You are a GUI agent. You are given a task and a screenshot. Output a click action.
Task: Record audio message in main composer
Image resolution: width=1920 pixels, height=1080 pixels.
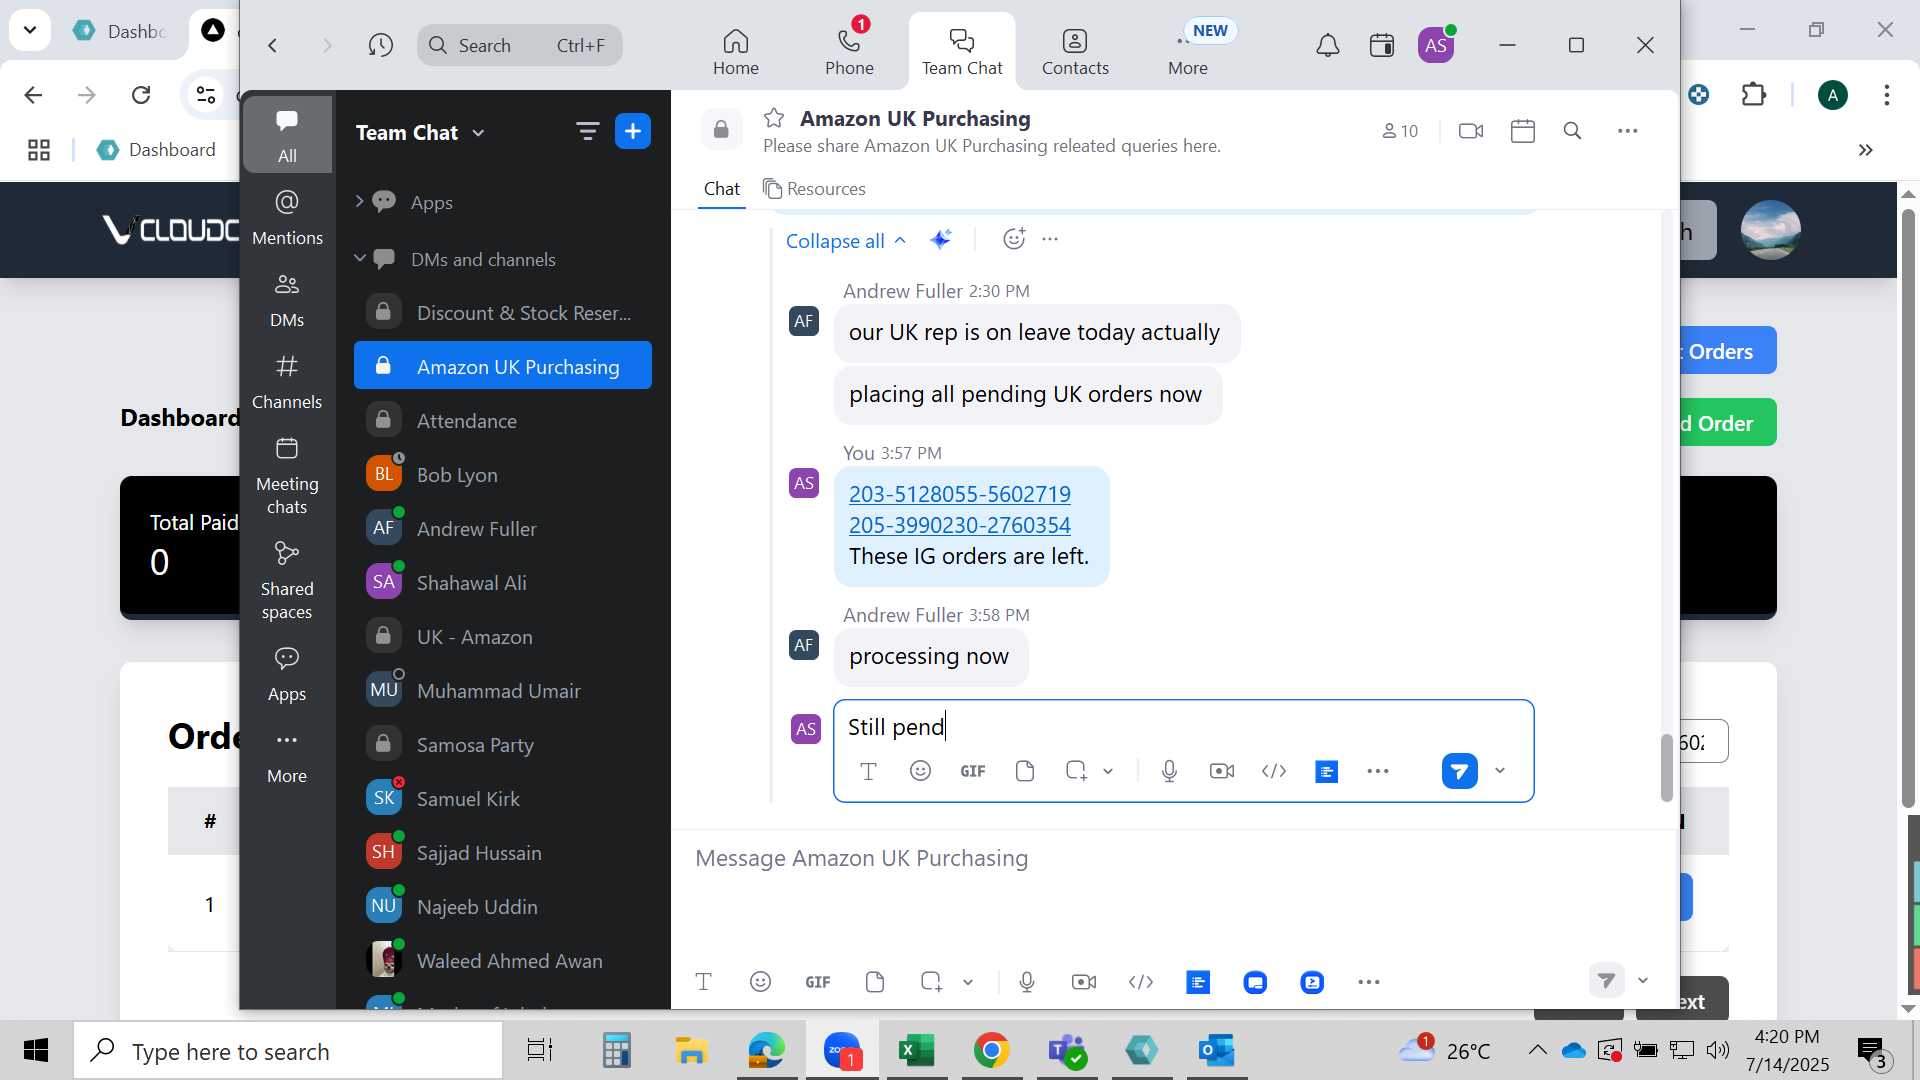point(1027,982)
